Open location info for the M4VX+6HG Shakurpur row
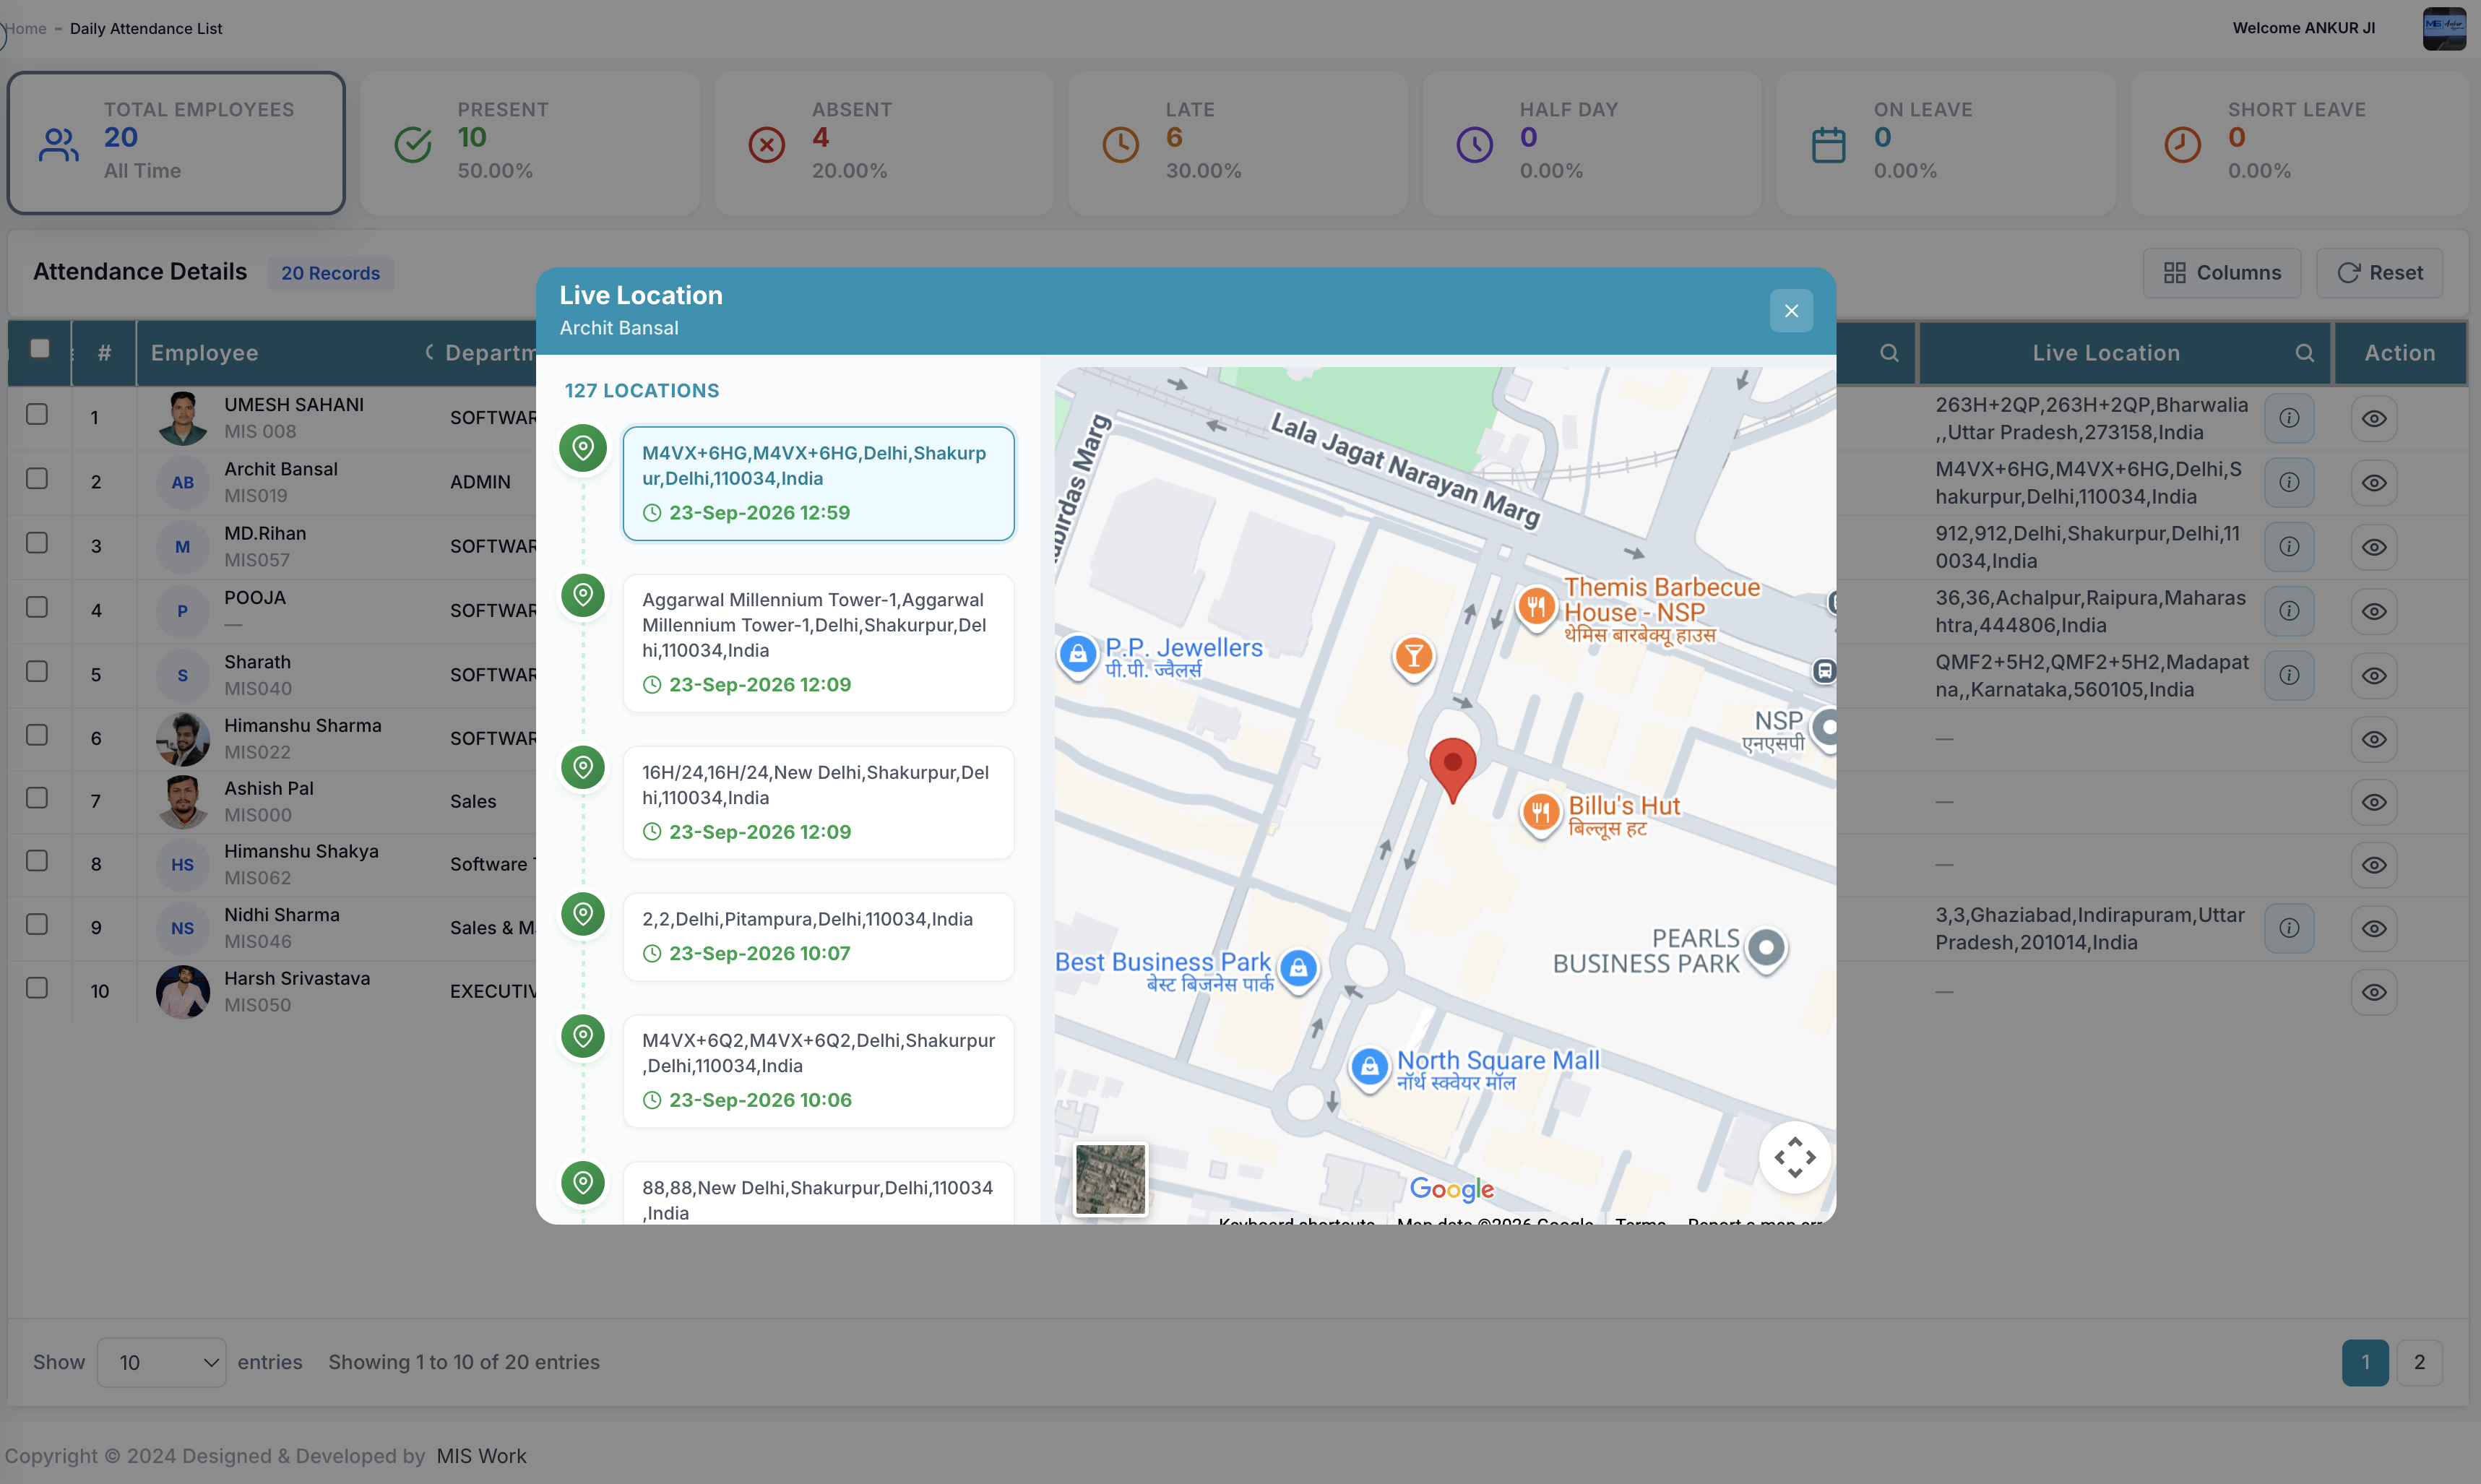This screenshot has width=2481, height=1484. [2288, 483]
